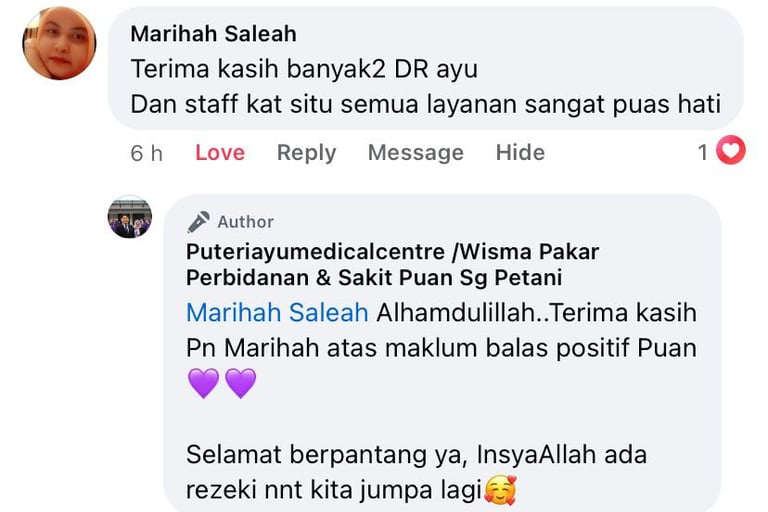The height and width of the screenshot is (512, 768).
Task: Hide Marihah Saleah's comment
Action: click(x=520, y=152)
